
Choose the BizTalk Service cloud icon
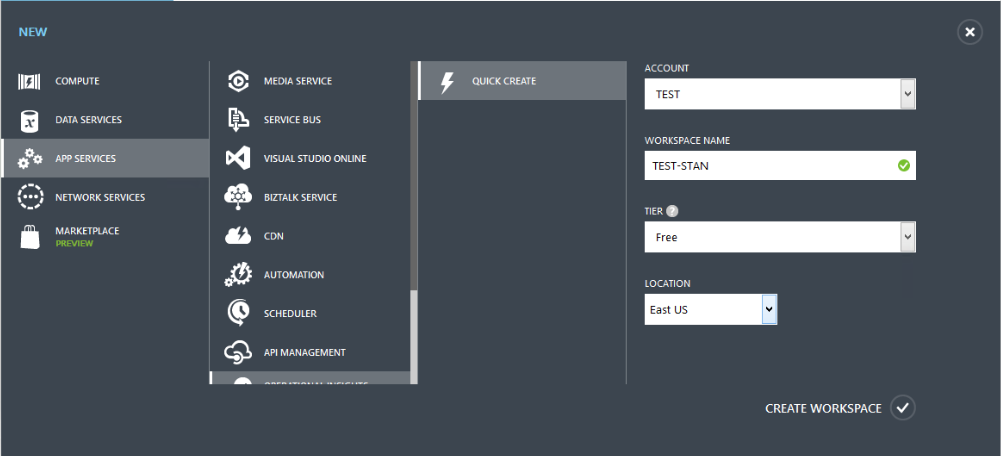pyautogui.click(x=238, y=197)
